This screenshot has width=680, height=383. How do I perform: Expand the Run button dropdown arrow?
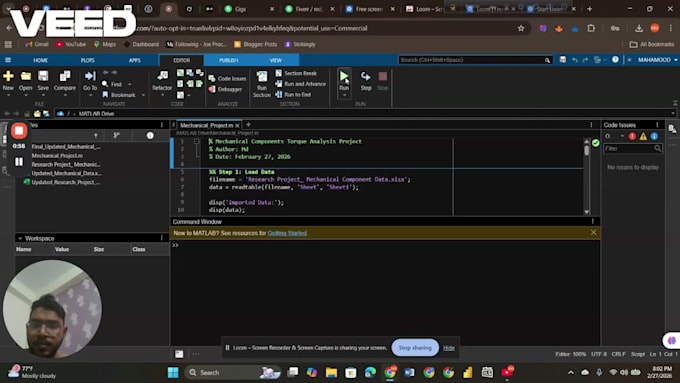pyautogui.click(x=344, y=95)
